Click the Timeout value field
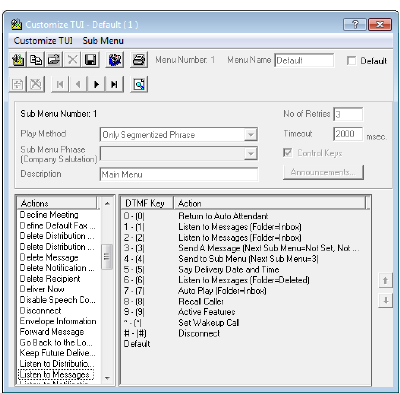Image resolution: width=400 pixels, height=393 pixels. [348, 134]
